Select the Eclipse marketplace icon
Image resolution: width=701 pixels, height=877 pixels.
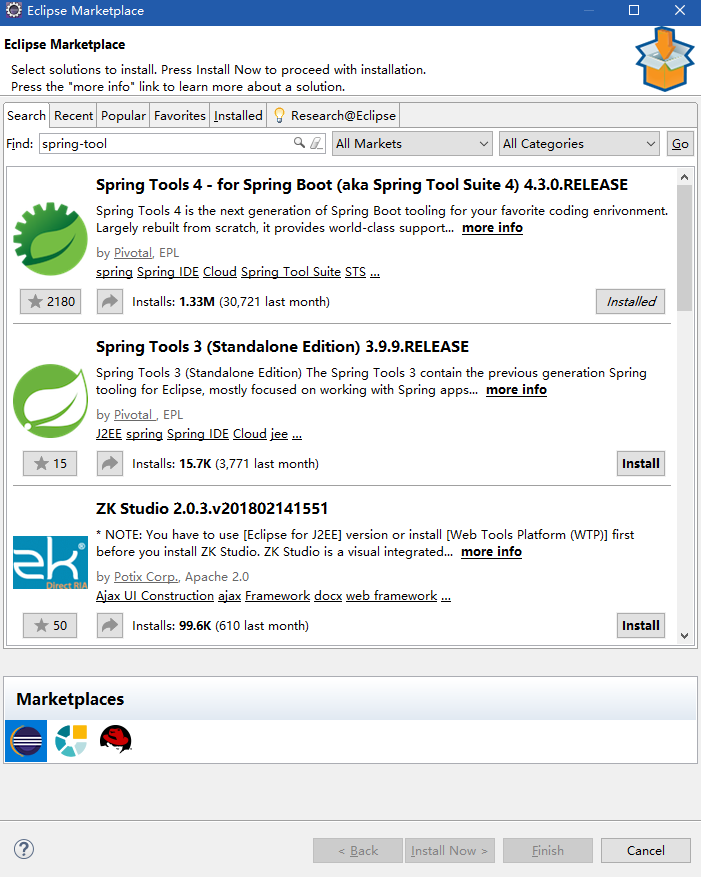click(x=26, y=741)
